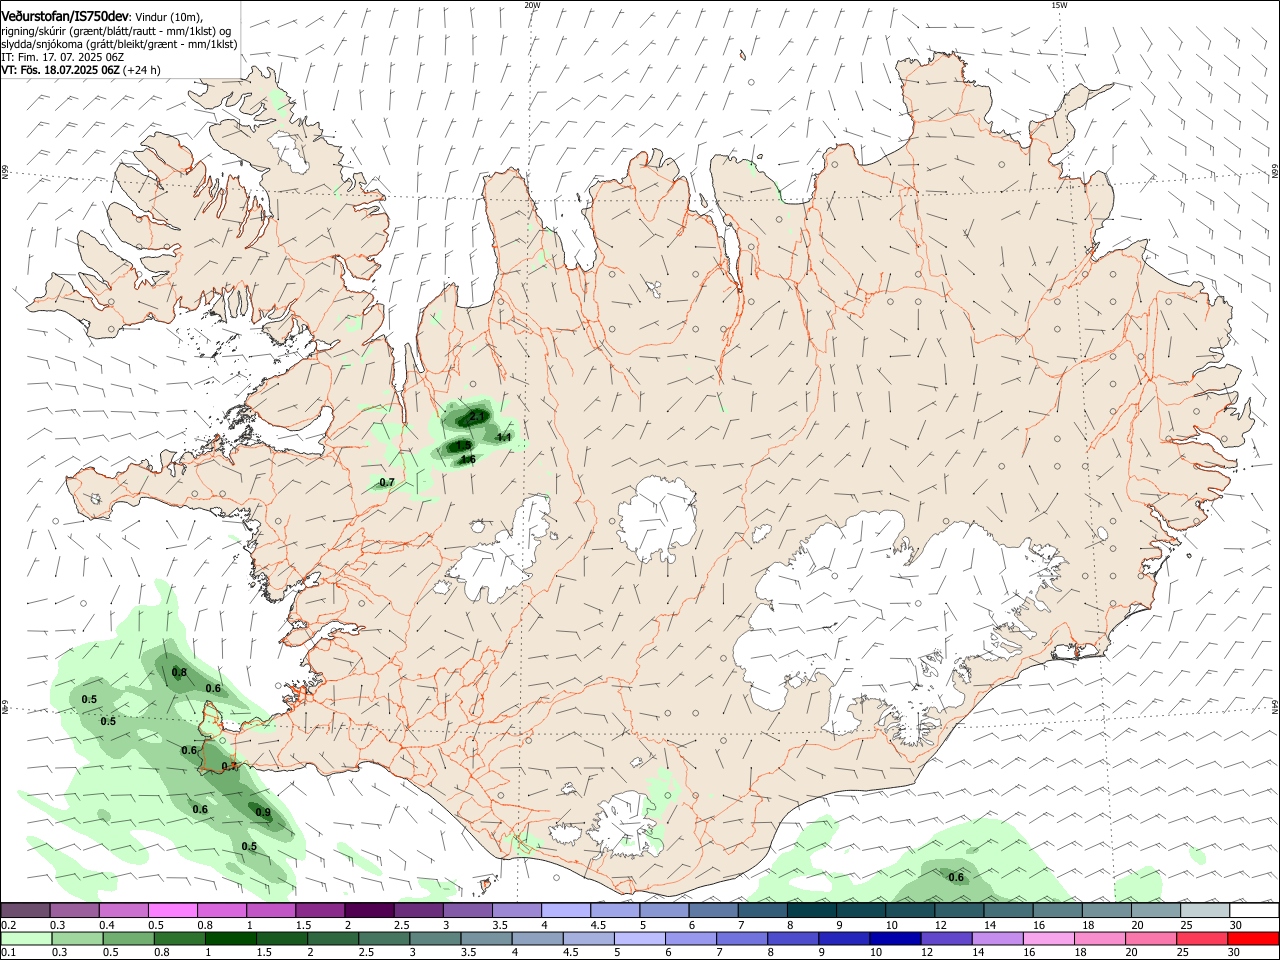The image size is (1280, 960).
Task: Click the "64N" latitude label on right edge
Action: click(x=1275, y=706)
